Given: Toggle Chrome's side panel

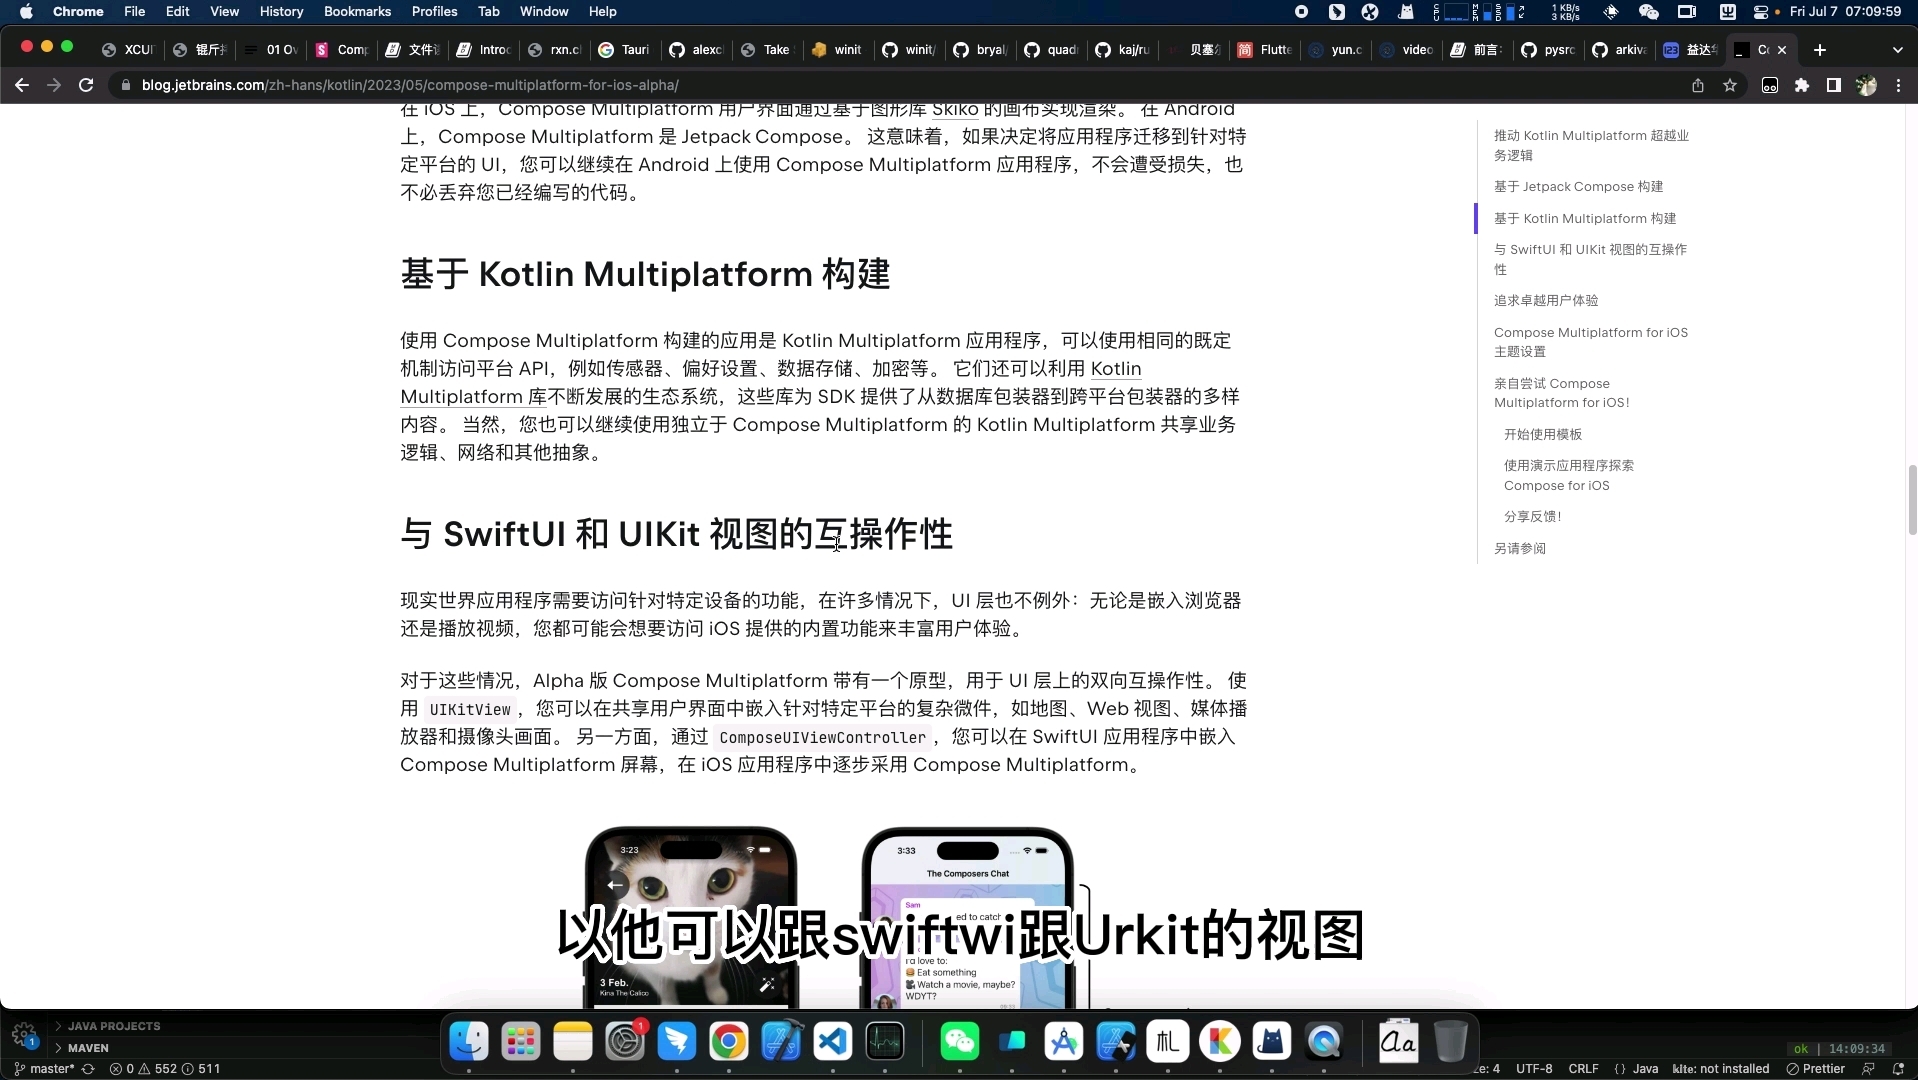Looking at the screenshot, I should [1834, 85].
